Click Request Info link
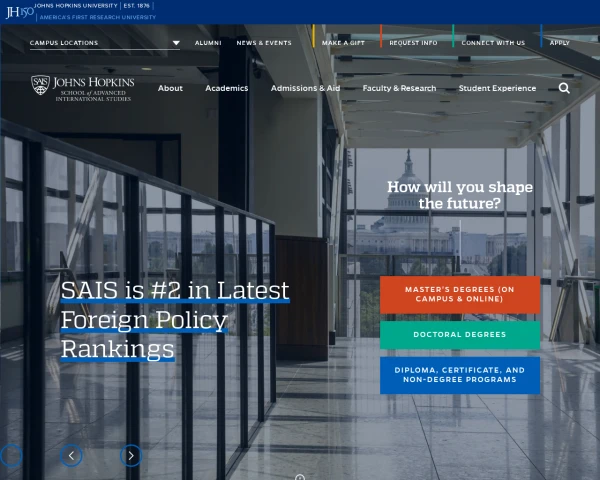 pyautogui.click(x=413, y=43)
